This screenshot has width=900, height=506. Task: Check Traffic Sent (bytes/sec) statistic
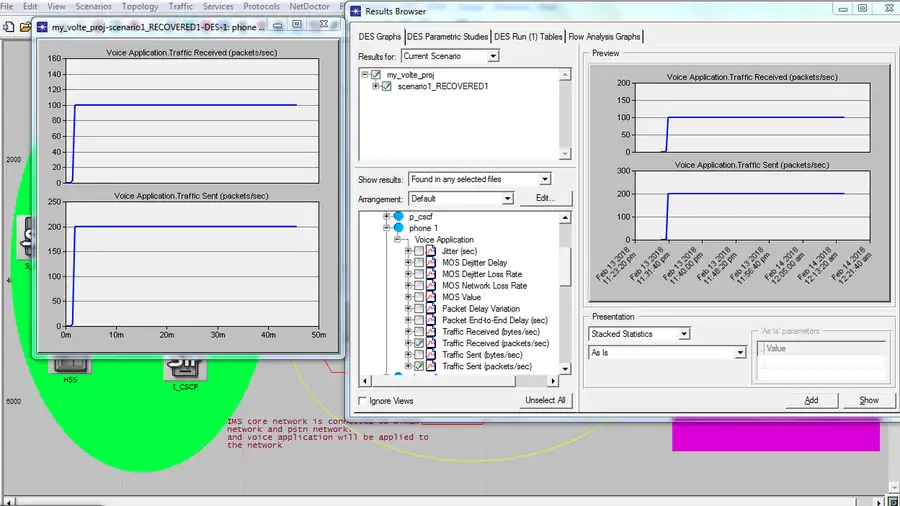419,354
